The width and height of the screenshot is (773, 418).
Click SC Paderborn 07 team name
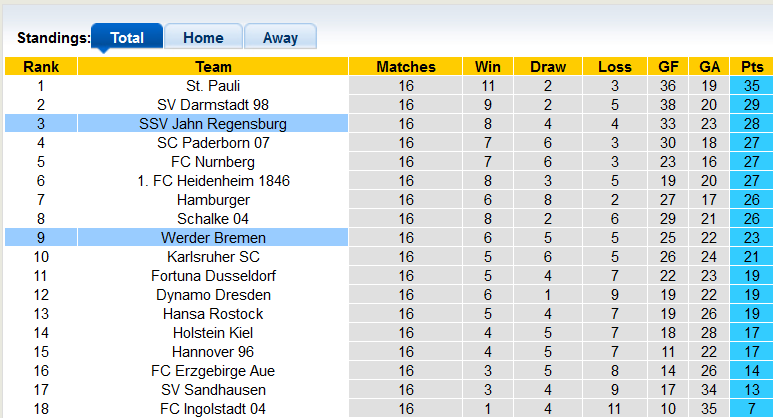[213, 143]
